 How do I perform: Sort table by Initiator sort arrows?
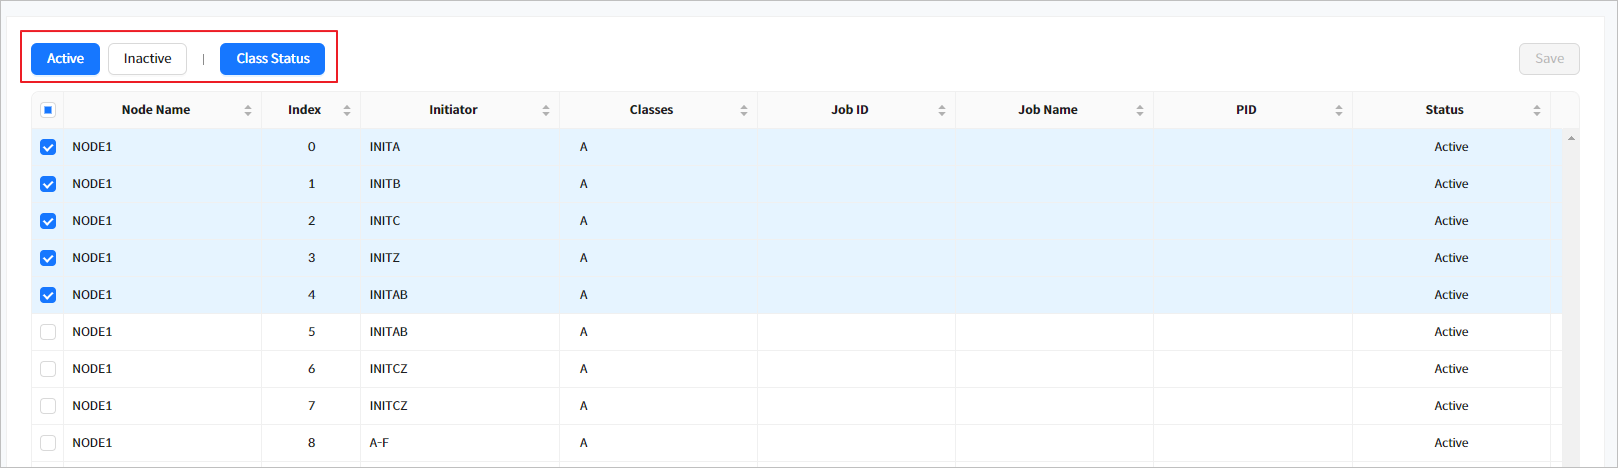[x=546, y=111]
